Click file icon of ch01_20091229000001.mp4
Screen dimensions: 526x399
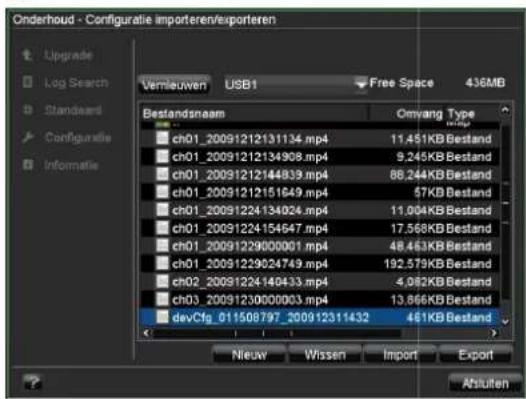162,245
